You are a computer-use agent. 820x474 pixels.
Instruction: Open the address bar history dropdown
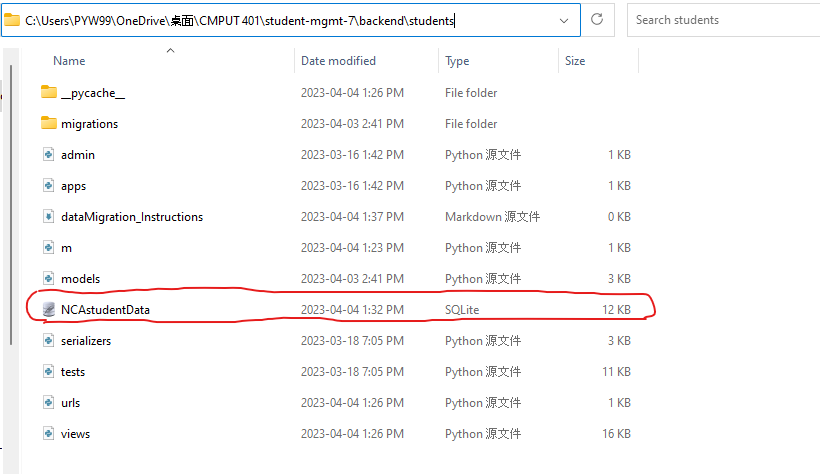565,19
